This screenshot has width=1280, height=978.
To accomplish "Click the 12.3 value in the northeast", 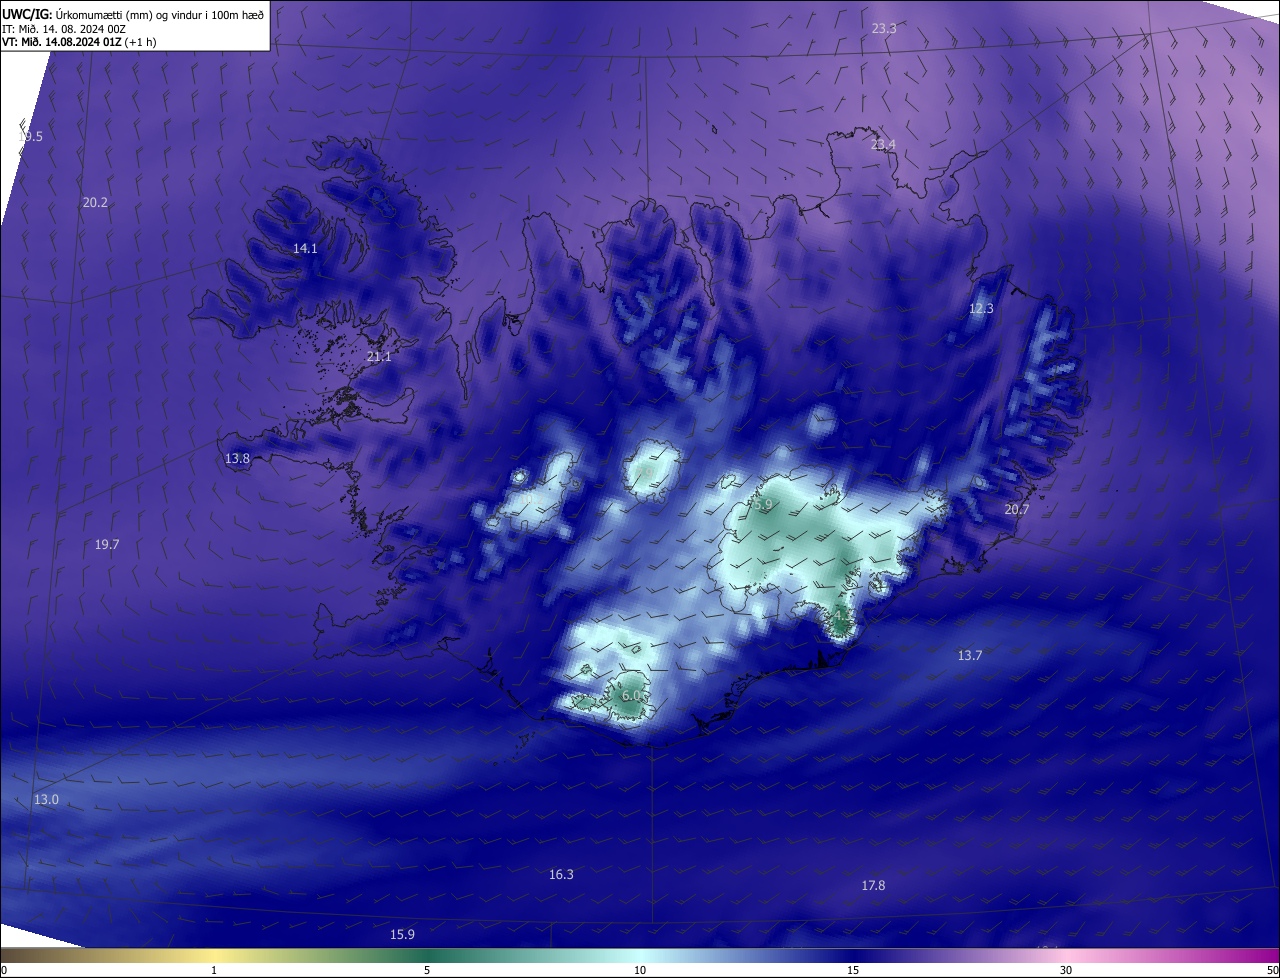I will tap(981, 309).
